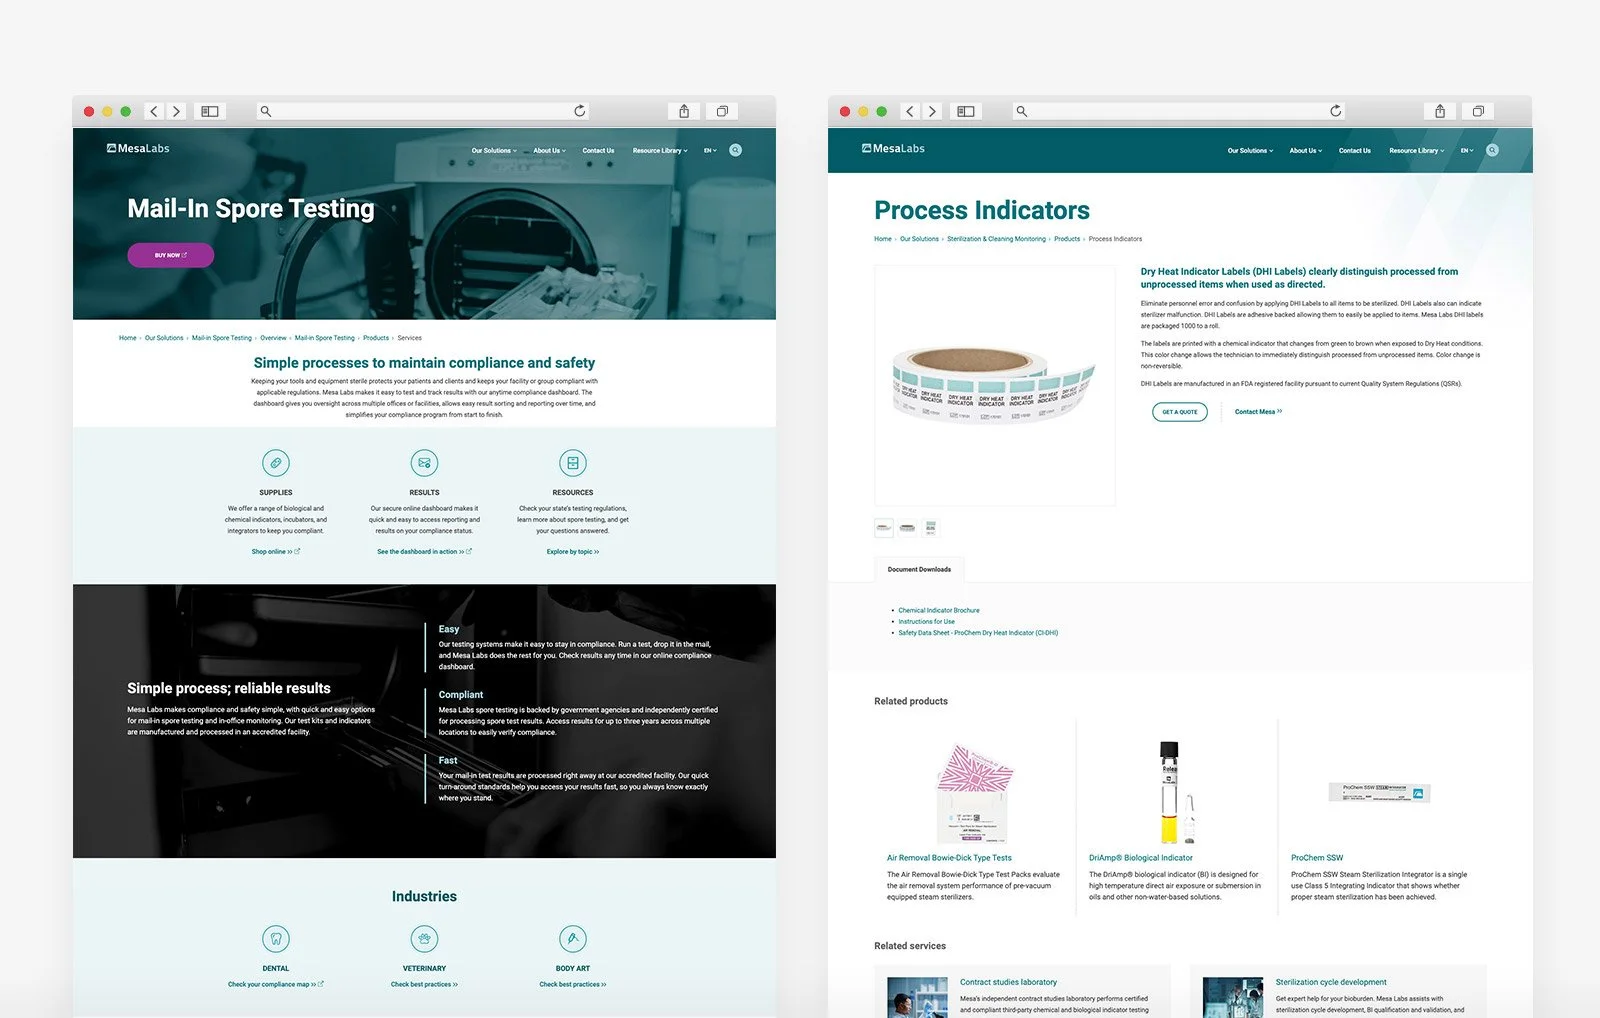Expand Resource Library menu in right window
Viewport: 1600px width, 1018px height.
point(1416,151)
